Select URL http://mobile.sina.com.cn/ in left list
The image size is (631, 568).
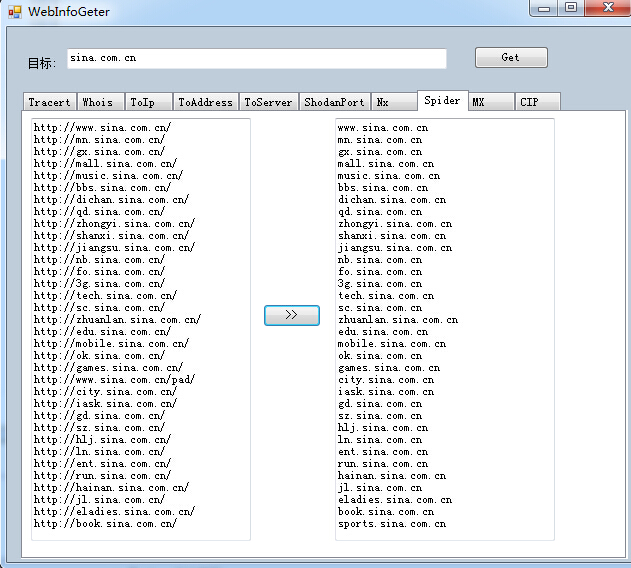[111, 344]
